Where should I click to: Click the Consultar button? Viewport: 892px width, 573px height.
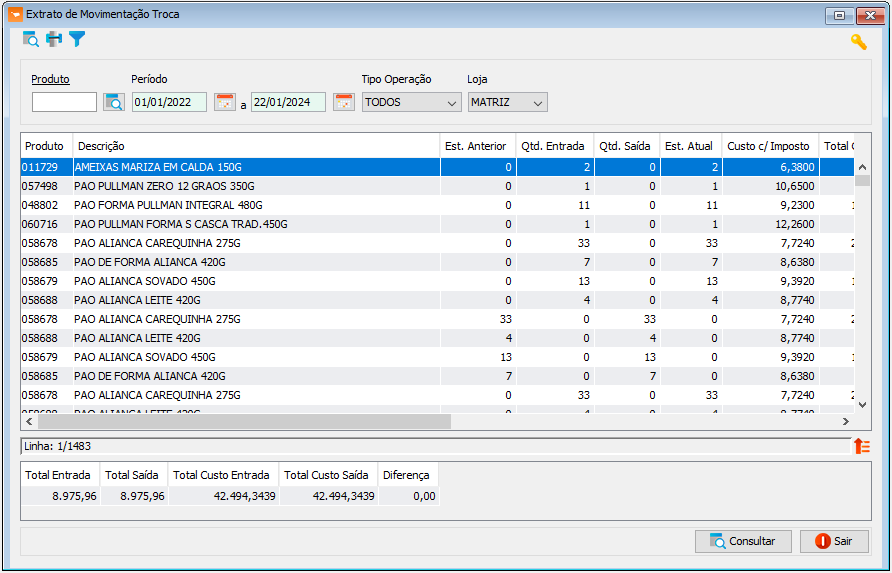[743, 541]
